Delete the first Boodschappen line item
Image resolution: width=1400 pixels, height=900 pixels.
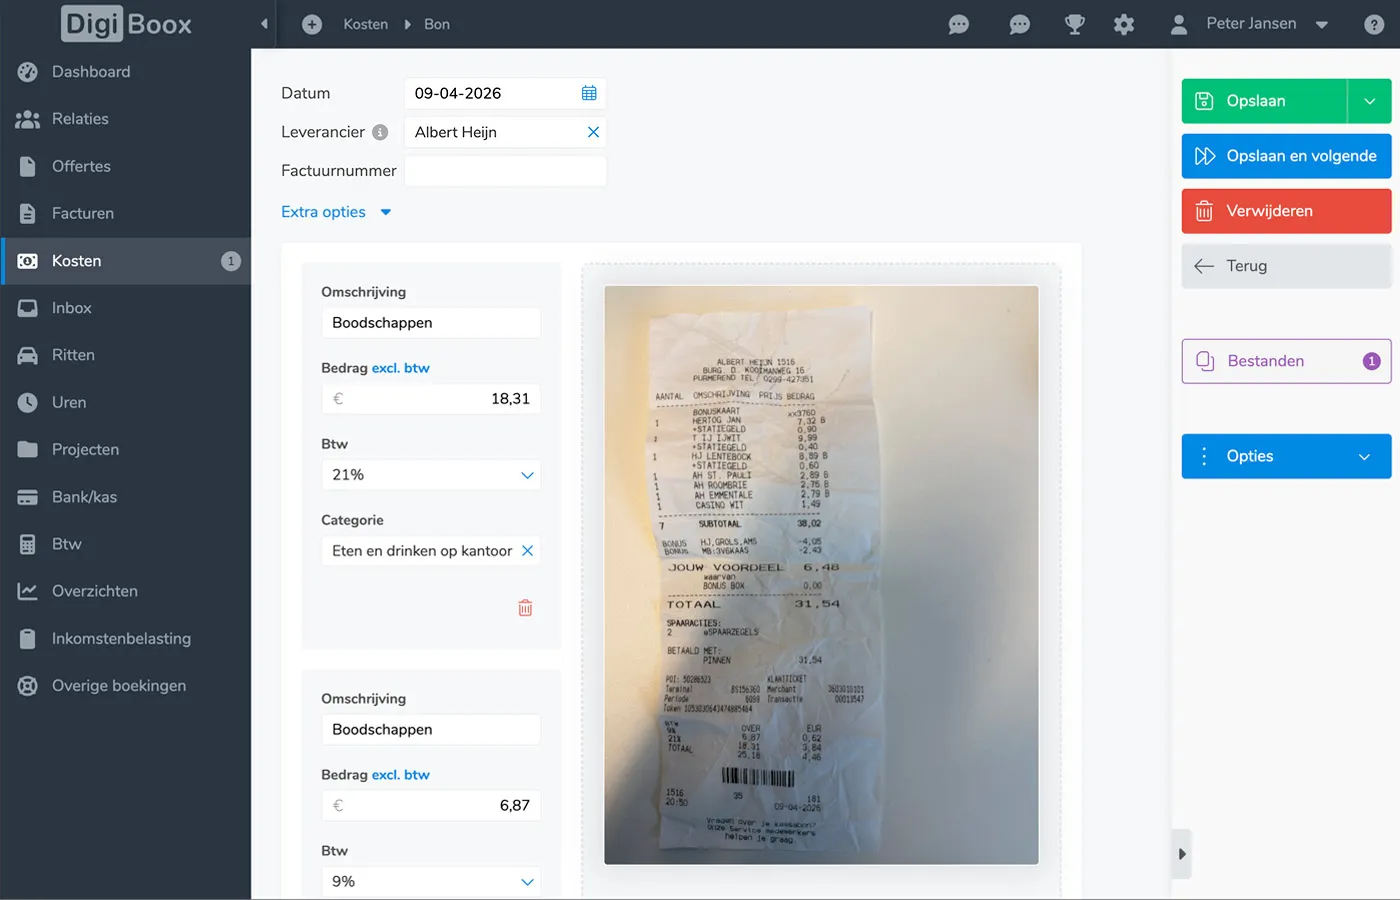click(525, 608)
